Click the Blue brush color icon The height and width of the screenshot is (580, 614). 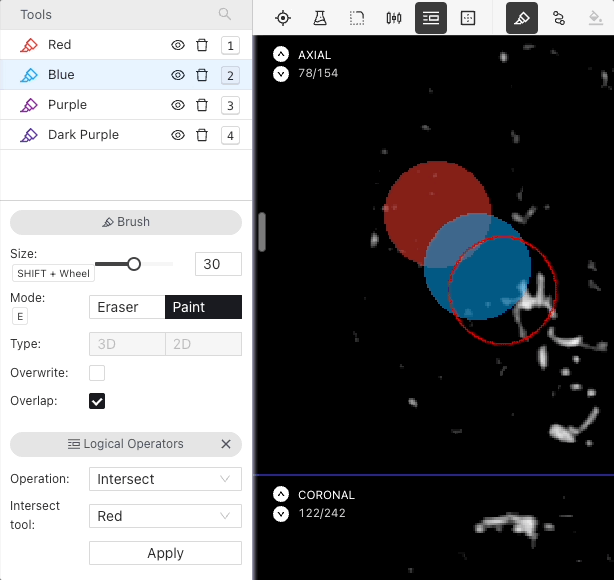29,75
